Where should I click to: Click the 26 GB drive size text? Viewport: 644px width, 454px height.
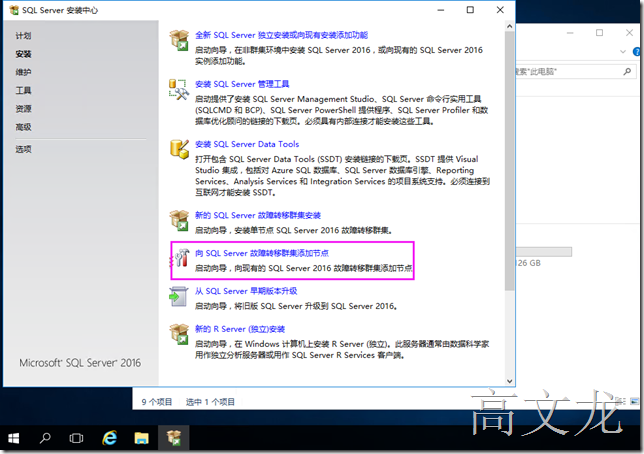(x=528, y=263)
